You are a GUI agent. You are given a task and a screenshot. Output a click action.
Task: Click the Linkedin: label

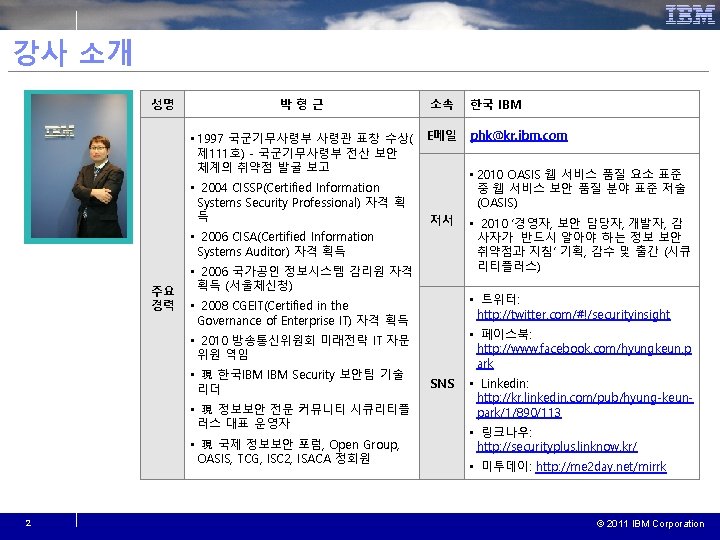coord(505,383)
